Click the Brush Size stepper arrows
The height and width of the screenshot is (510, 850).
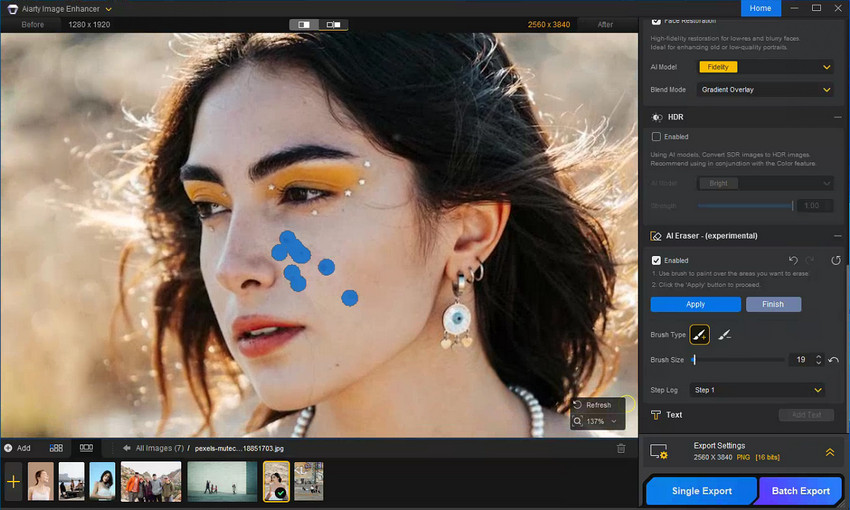pyautogui.click(x=819, y=359)
